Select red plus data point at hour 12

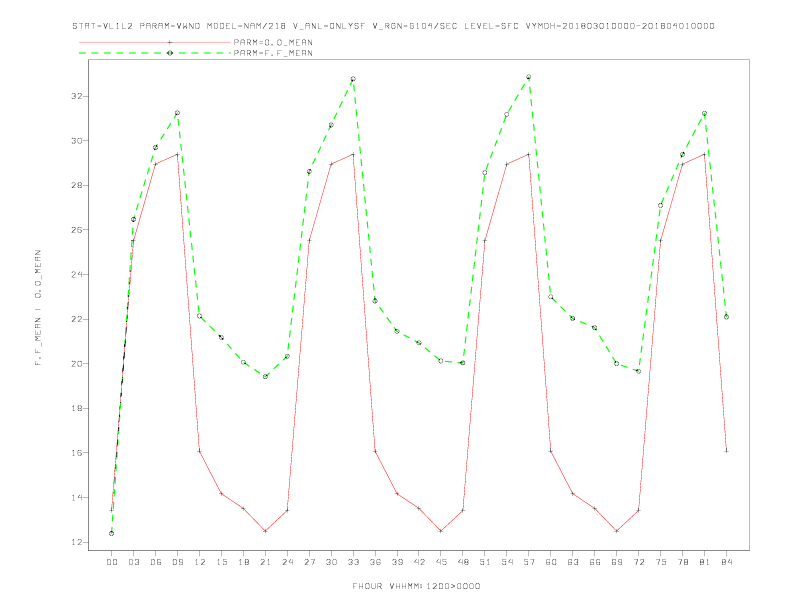point(200,451)
